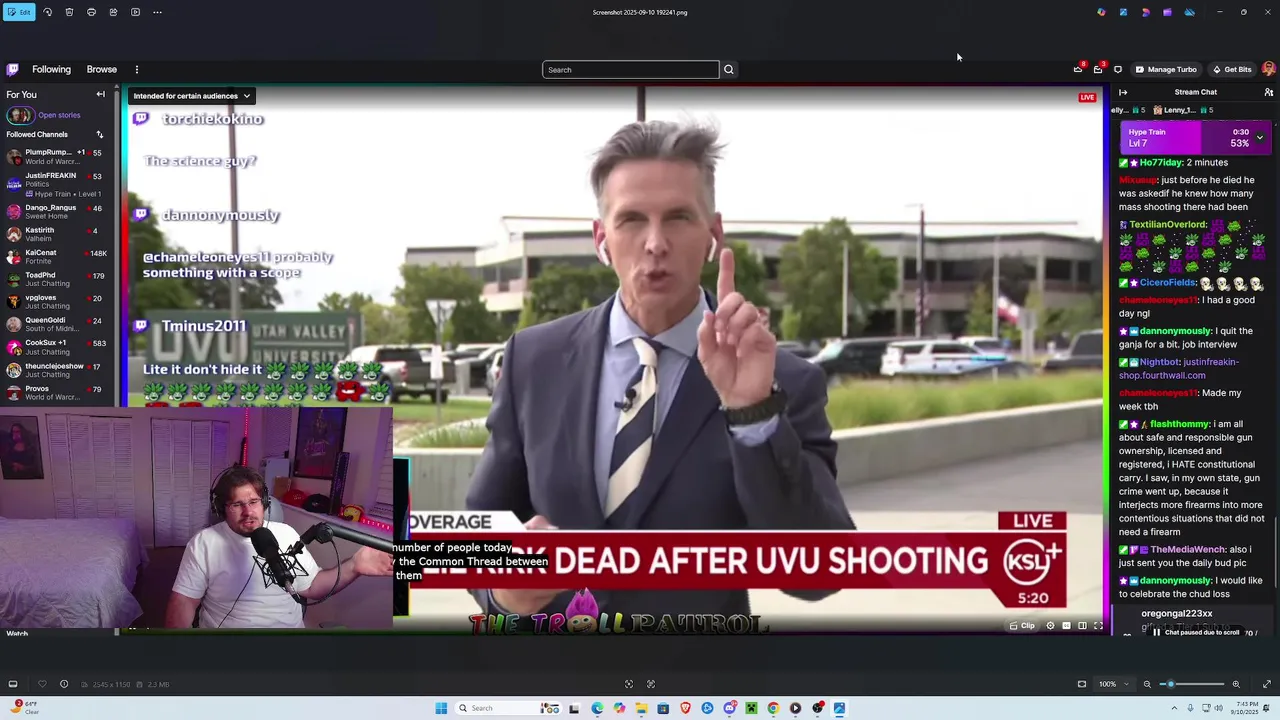1280x720 pixels.
Task: Click the Edit button in Photos toolbar
Action: [18, 12]
